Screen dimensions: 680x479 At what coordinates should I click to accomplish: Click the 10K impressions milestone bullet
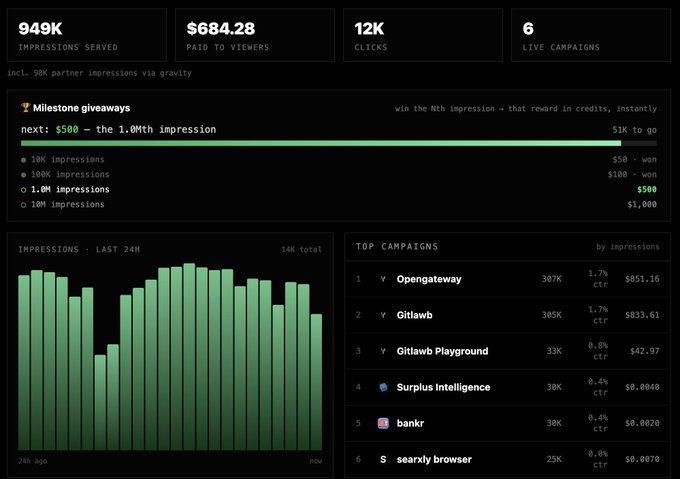click(23, 160)
